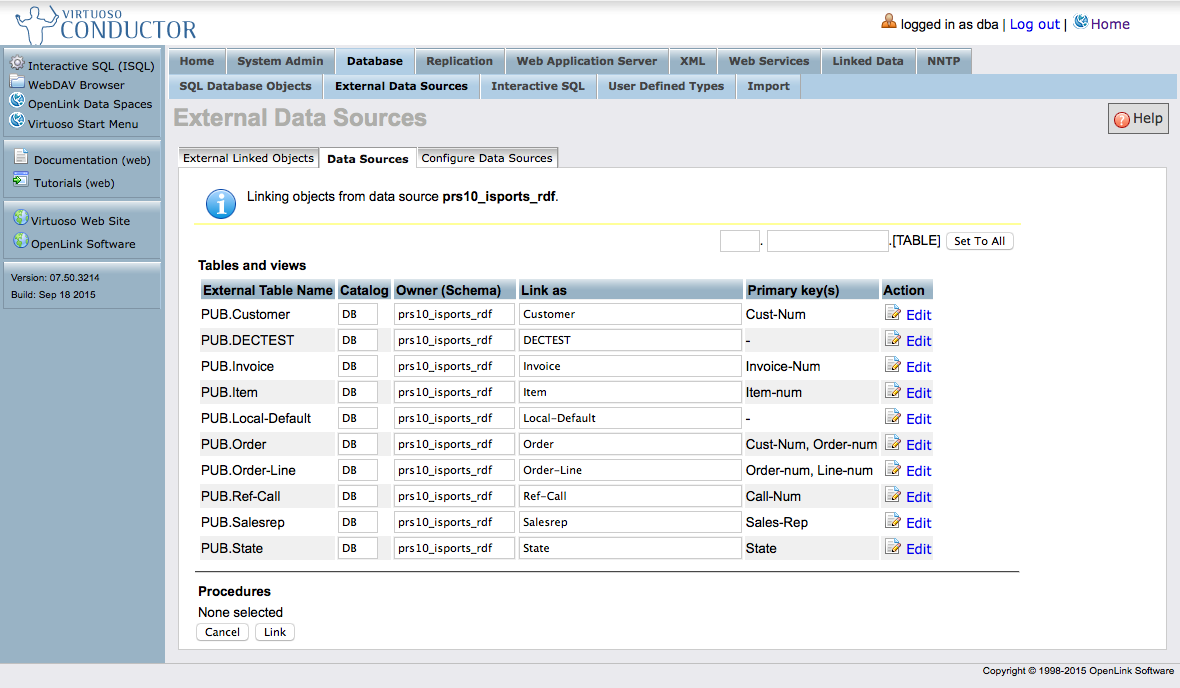Image resolution: width=1180 pixels, height=688 pixels.
Task: Click the edit icon for PUB.Customer row
Action: click(x=893, y=313)
